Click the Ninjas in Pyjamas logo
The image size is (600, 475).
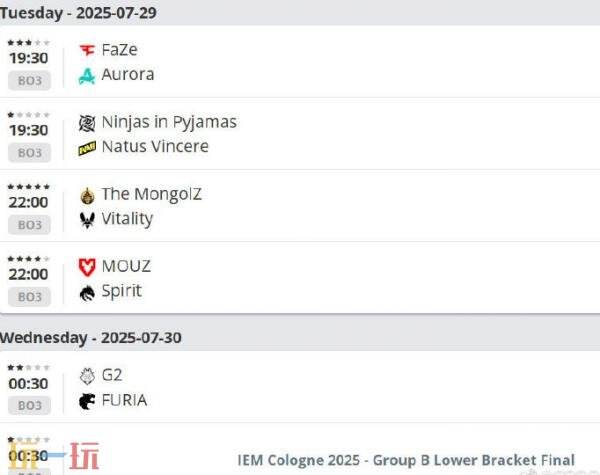click(87, 123)
